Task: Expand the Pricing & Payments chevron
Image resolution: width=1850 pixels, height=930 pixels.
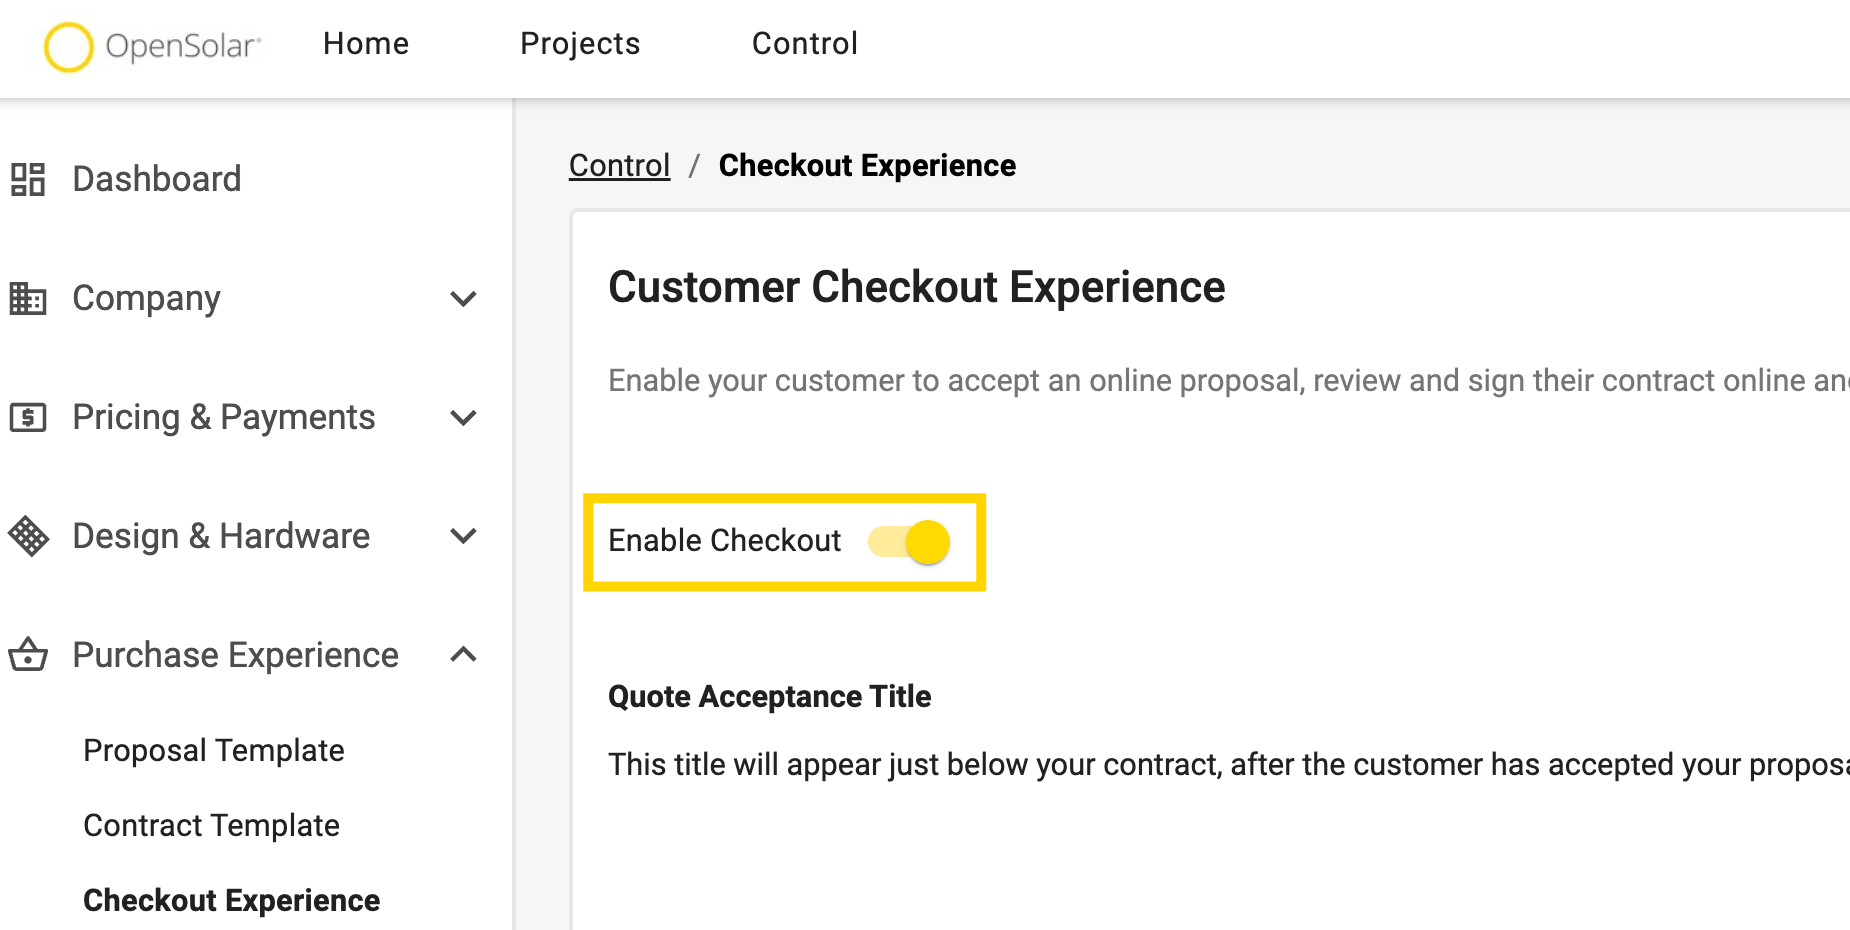Action: coord(463,417)
